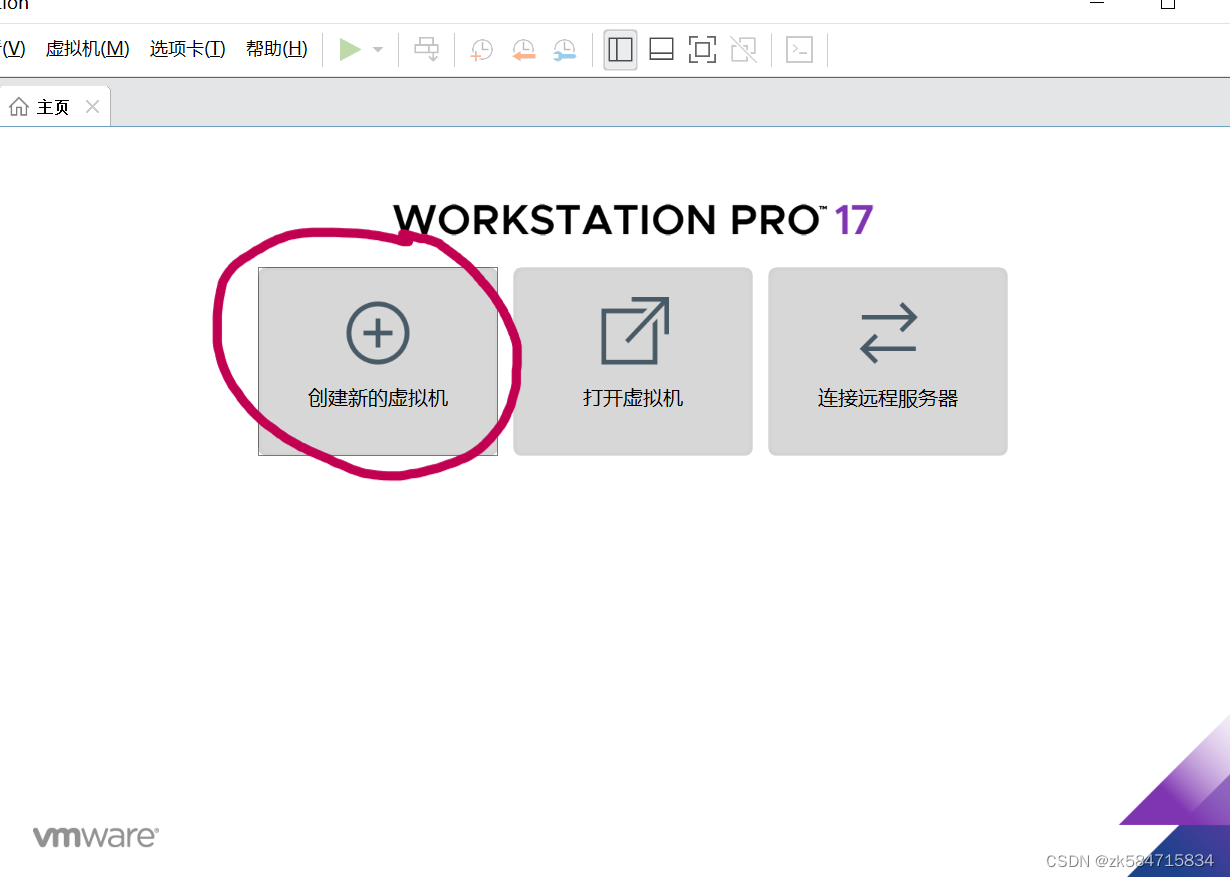This screenshot has width=1230, height=877.
Task: Click the home icon on the tab
Action: (x=19, y=107)
